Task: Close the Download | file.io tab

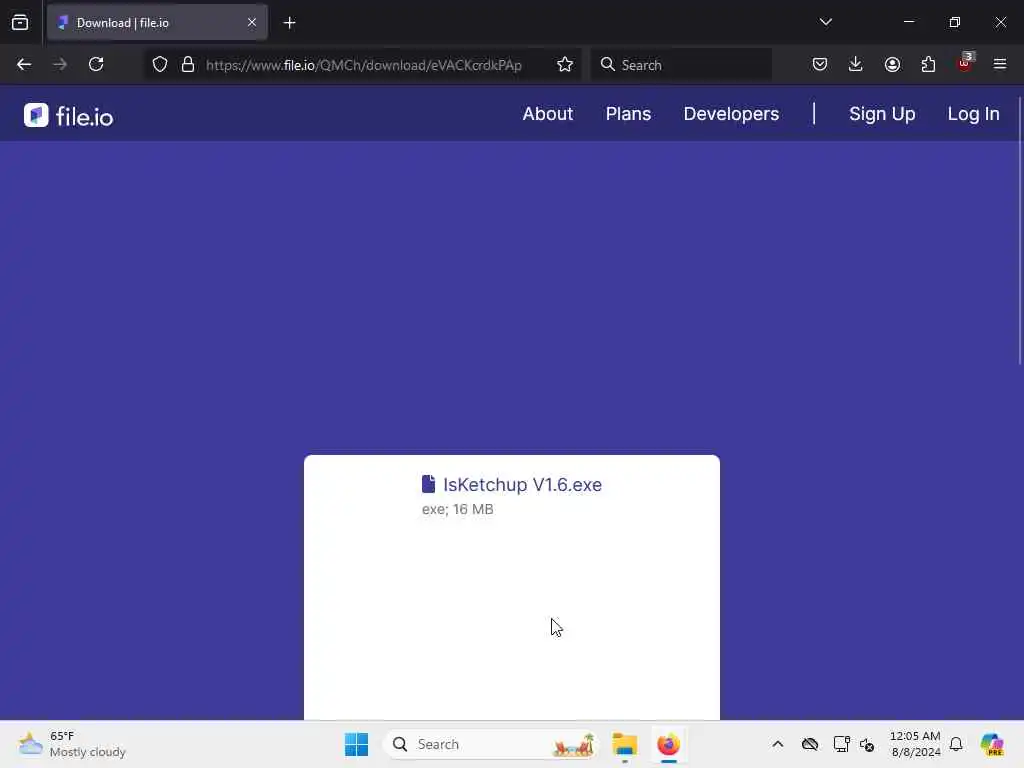Action: (252, 22)
